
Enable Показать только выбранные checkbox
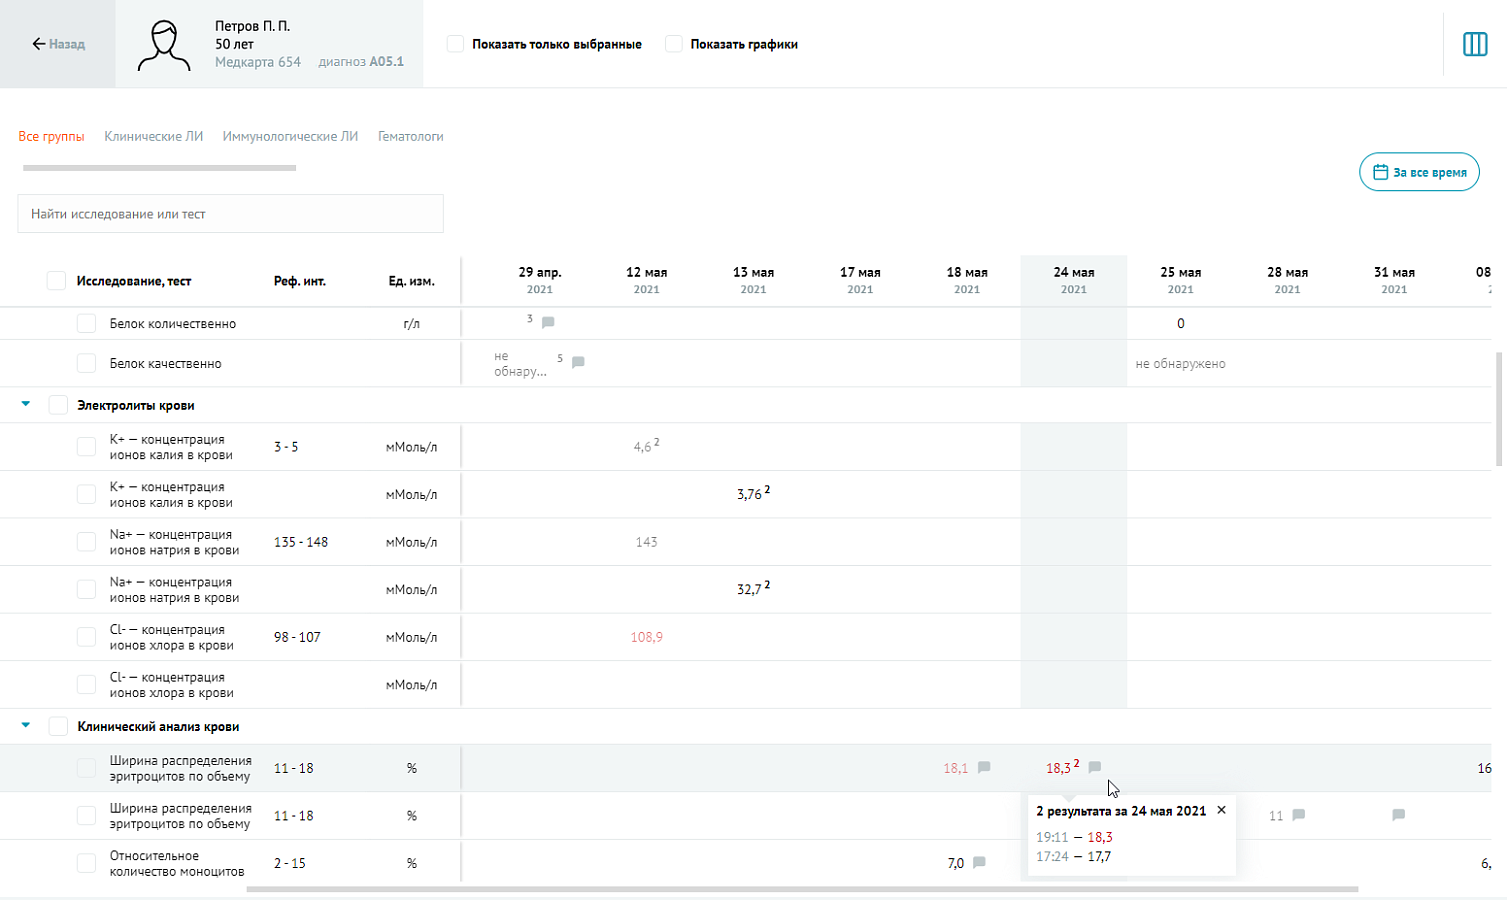coord(455,44)
